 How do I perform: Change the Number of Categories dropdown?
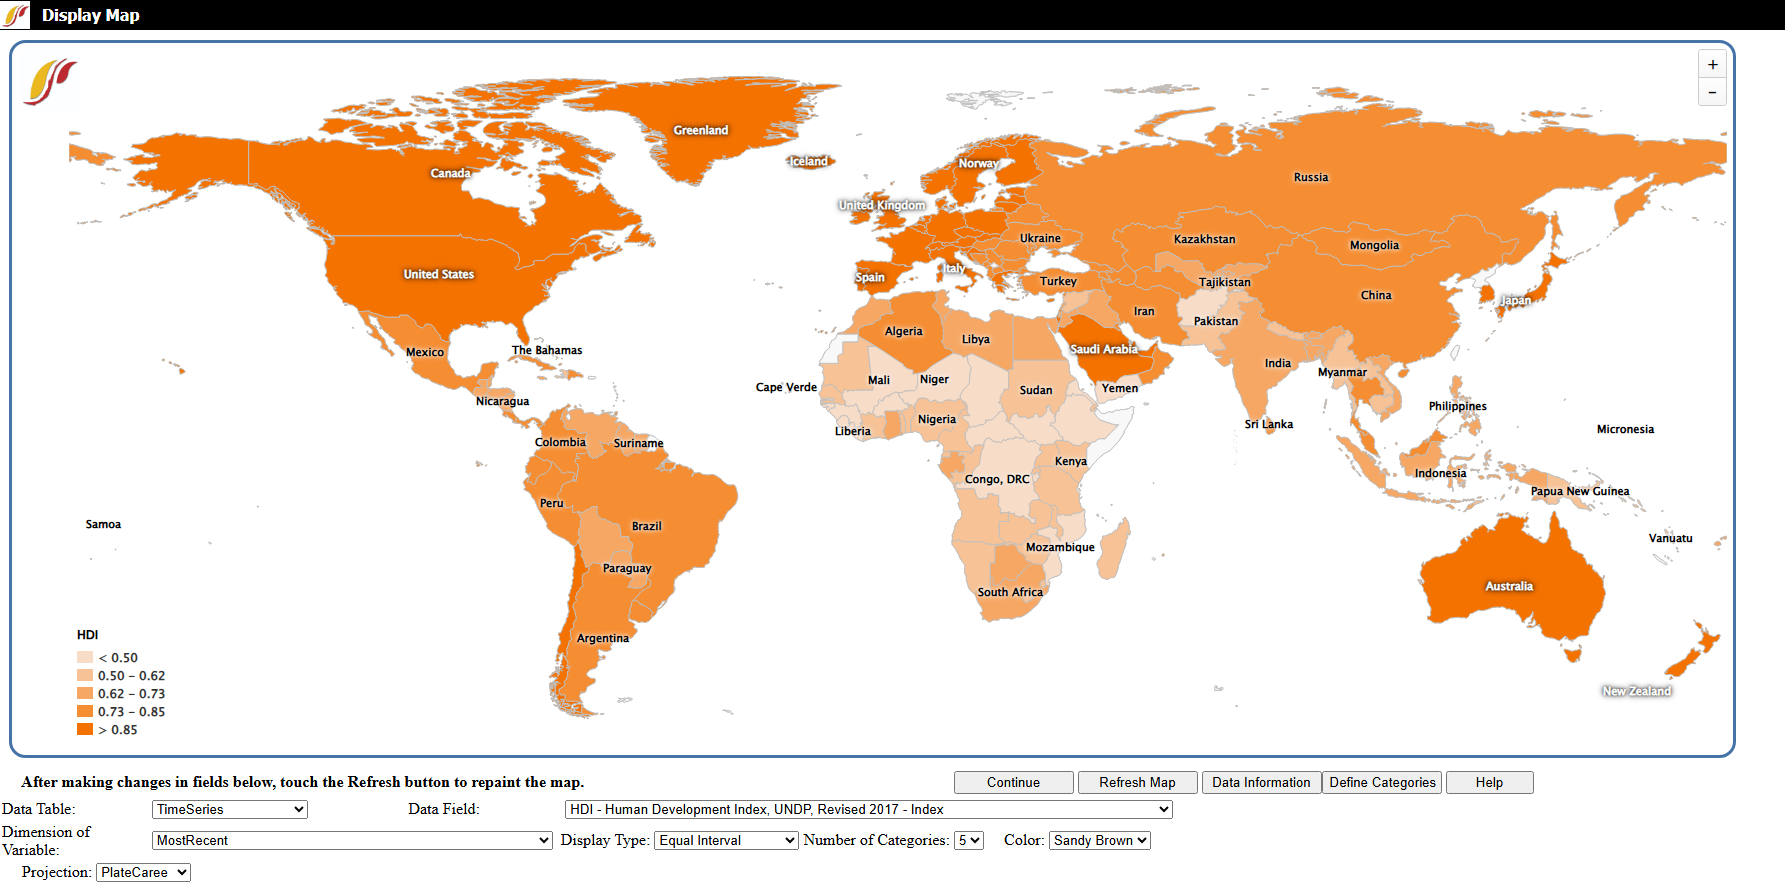click(x=969, y=841)
